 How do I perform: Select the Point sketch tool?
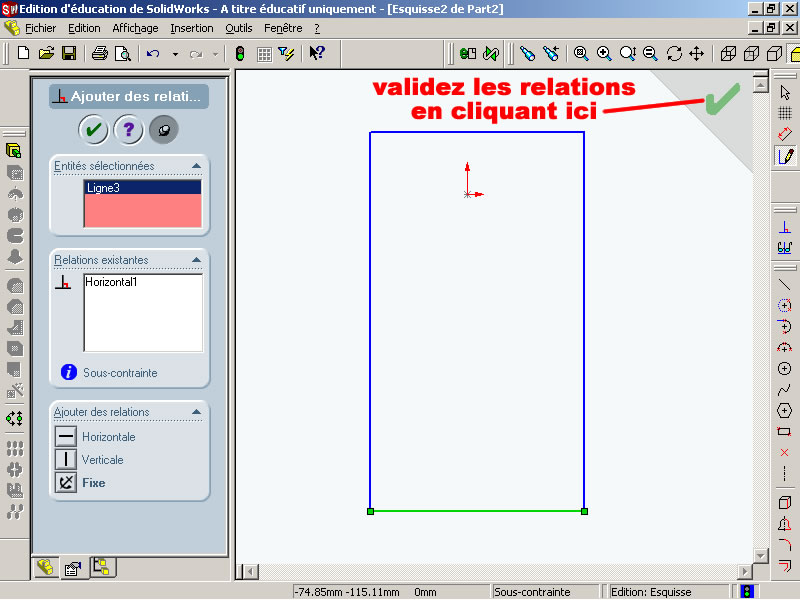784,453
